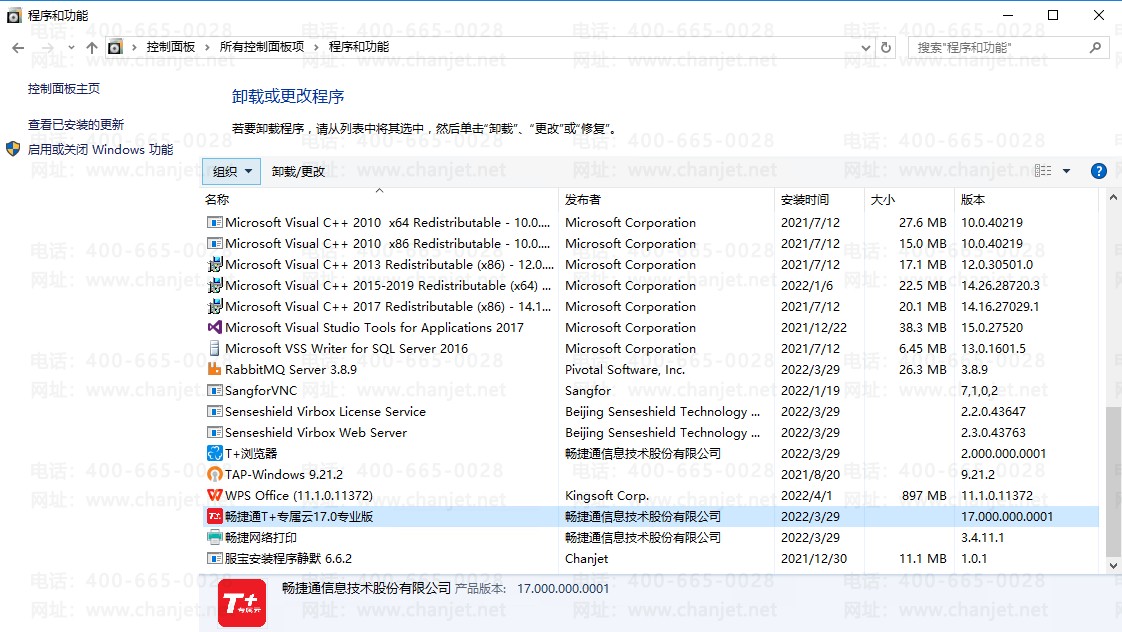Click Senseshield Virbox License Service icon

pyautogui.click(x=215, y=412)
